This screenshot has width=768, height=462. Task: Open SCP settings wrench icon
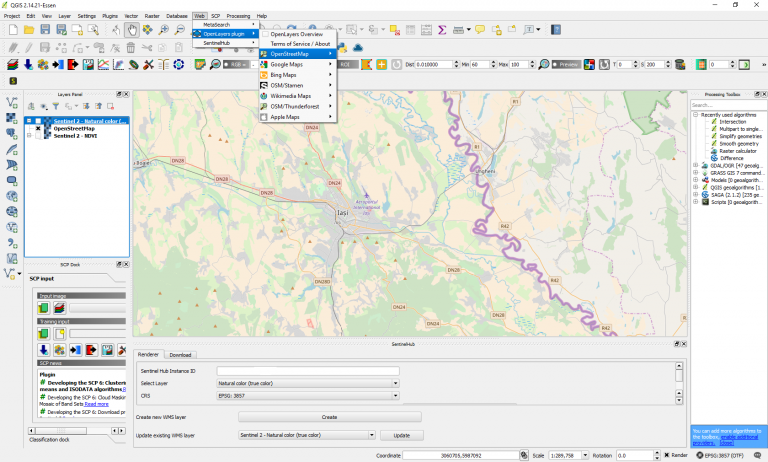pyautogui.click(x=148, y=64)
